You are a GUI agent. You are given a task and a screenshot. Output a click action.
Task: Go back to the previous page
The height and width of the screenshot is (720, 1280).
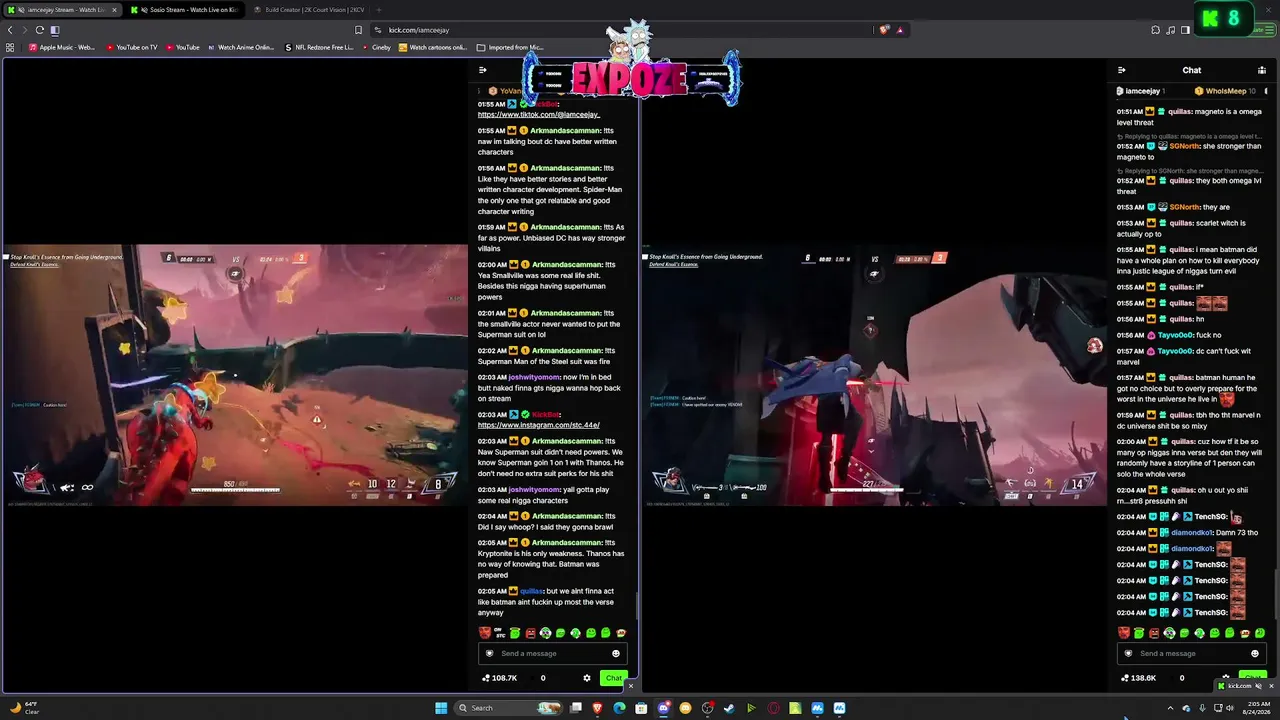tap(10, 30)
